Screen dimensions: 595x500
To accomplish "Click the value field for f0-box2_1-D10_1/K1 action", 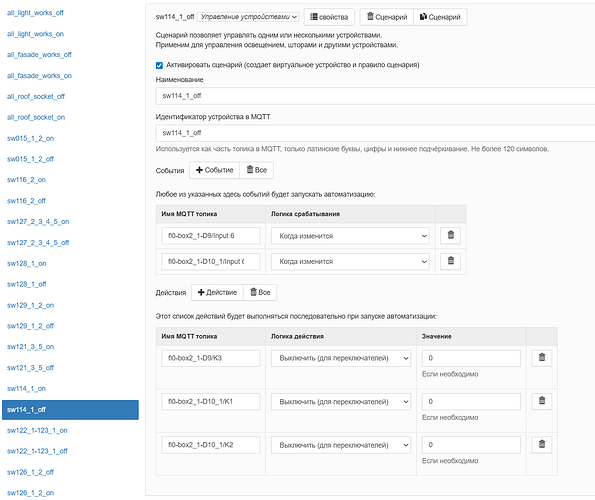I will coord(471,401).
